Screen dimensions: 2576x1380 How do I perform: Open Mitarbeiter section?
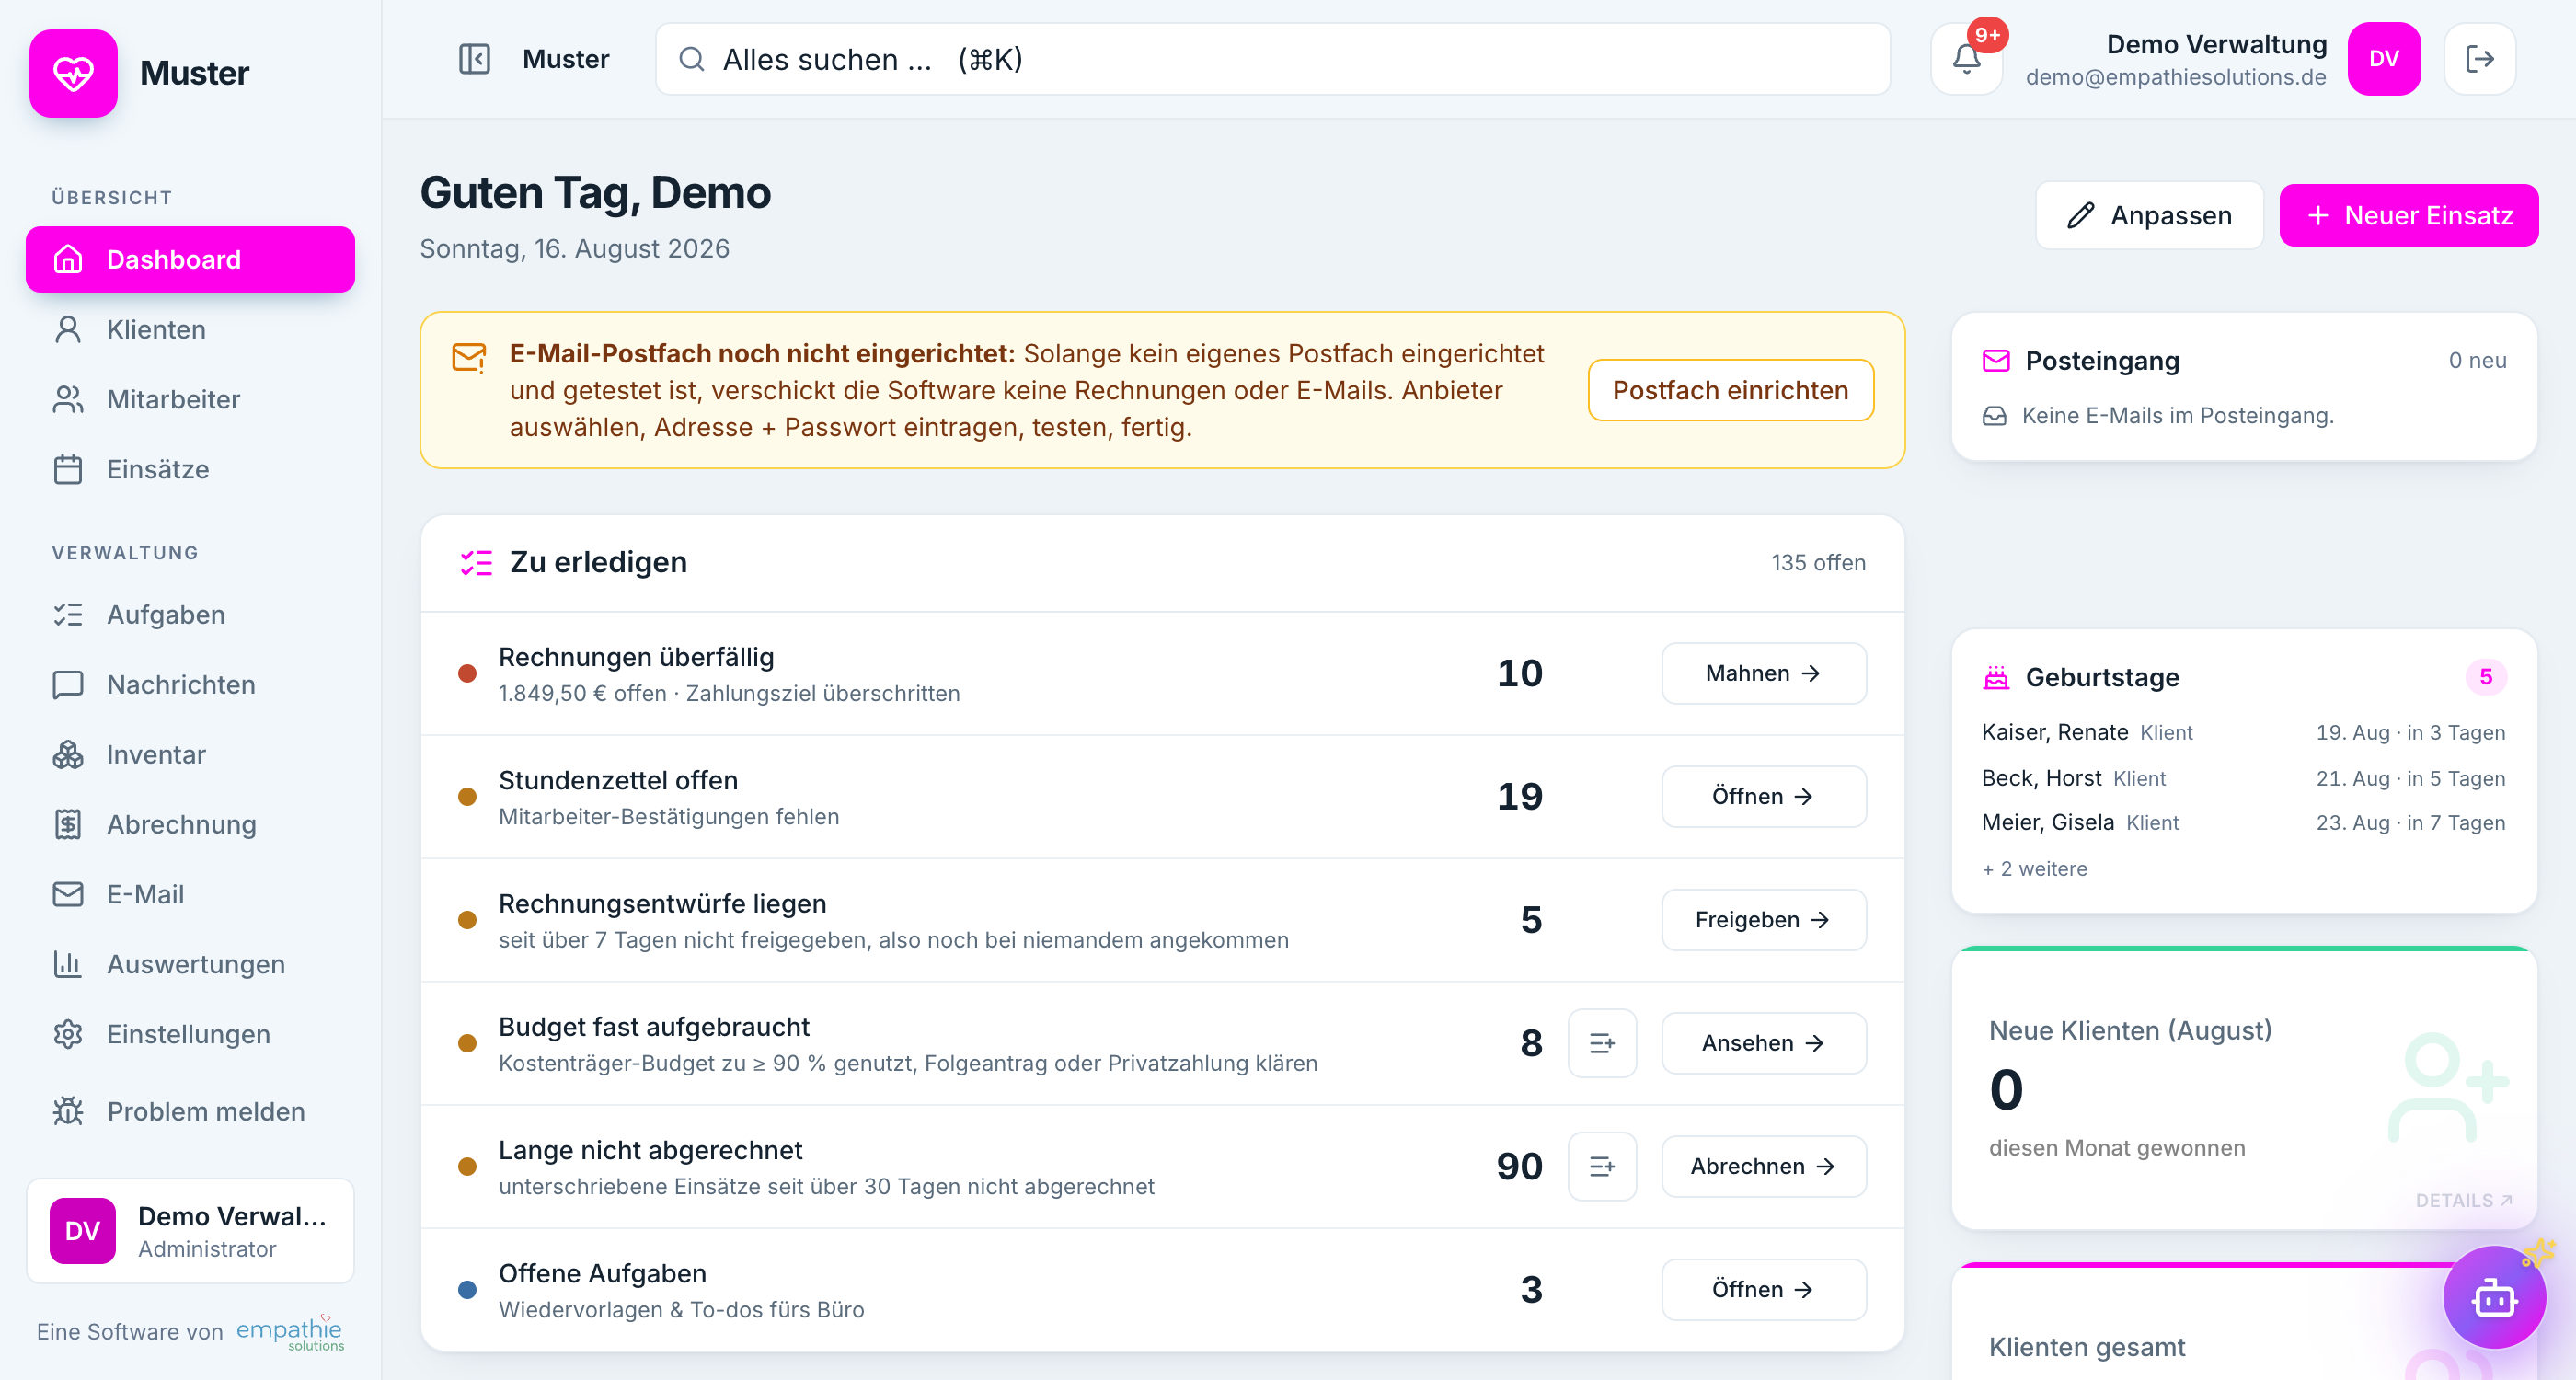[190, 400]
